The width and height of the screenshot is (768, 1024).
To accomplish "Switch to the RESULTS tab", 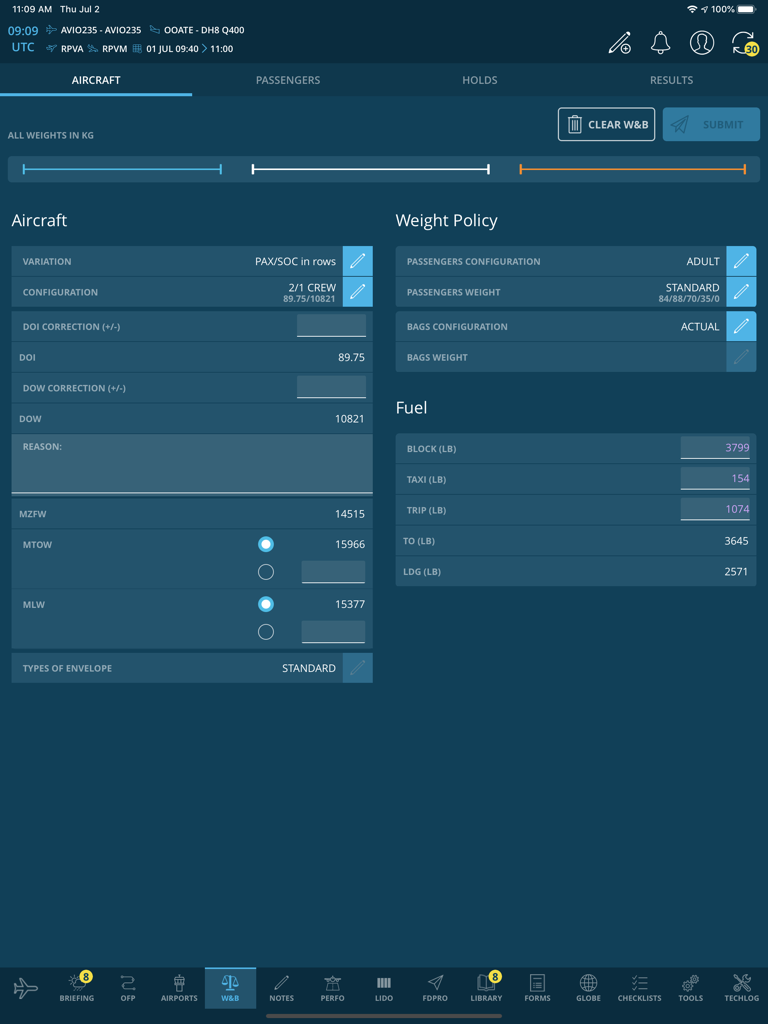I will click(672, 80).
